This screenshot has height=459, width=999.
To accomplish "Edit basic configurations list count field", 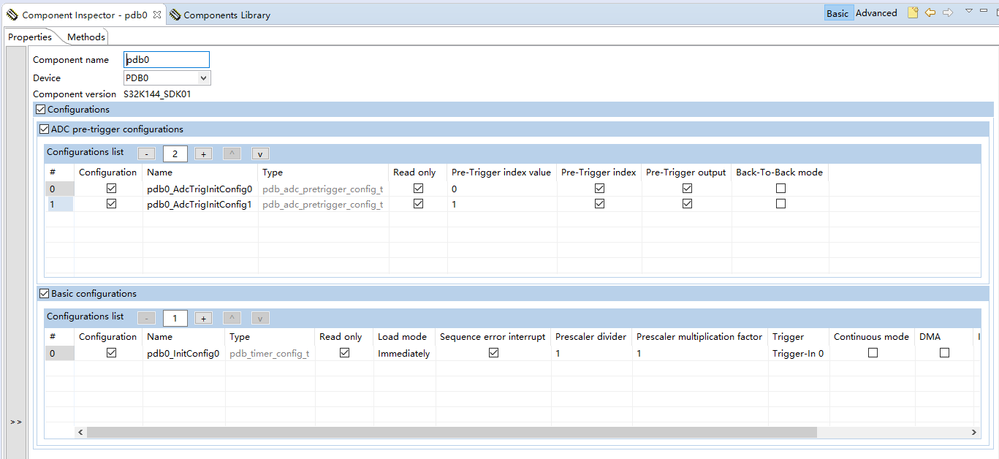I will [175, 318].
